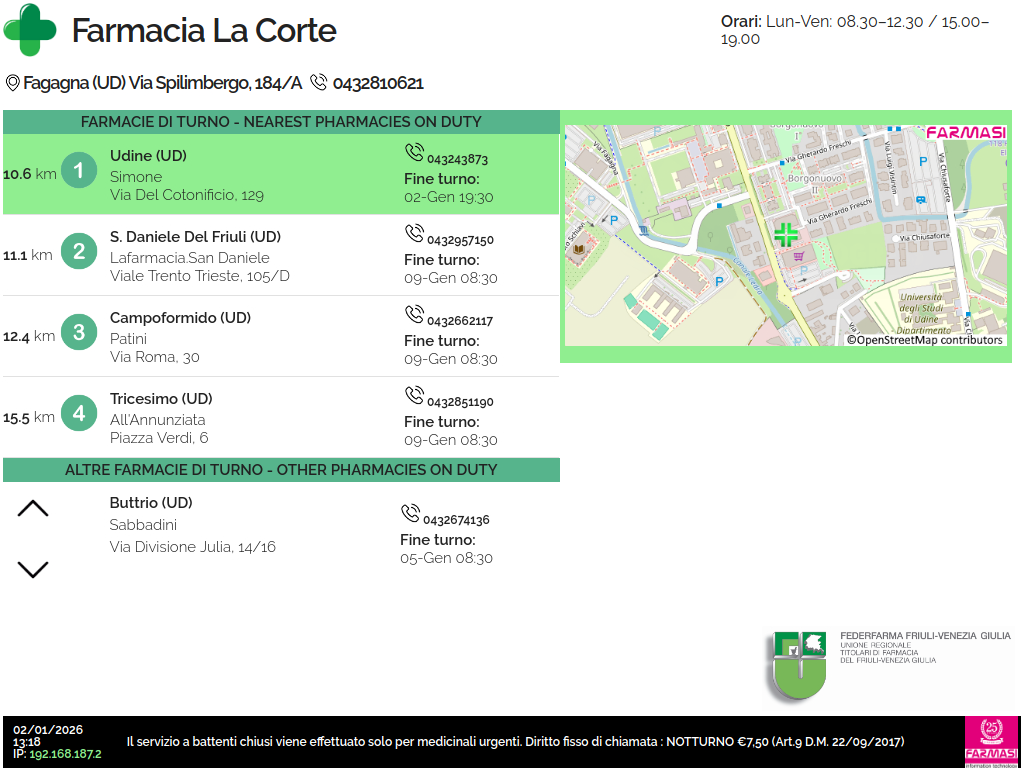Click the location pin icon beside Fagagna address

(13, 83)
